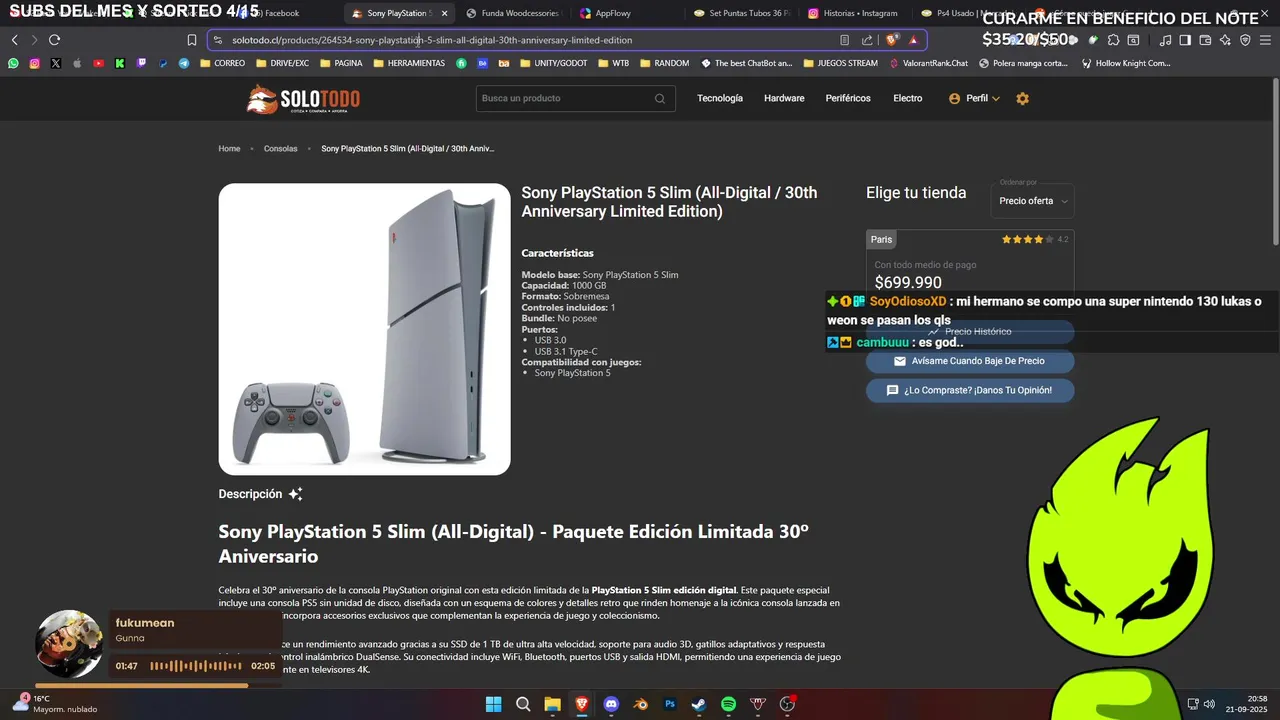Viewport: 1280px width, 720px height.
Task: Open Kick bookmark icon
Action: click(120, 63)
